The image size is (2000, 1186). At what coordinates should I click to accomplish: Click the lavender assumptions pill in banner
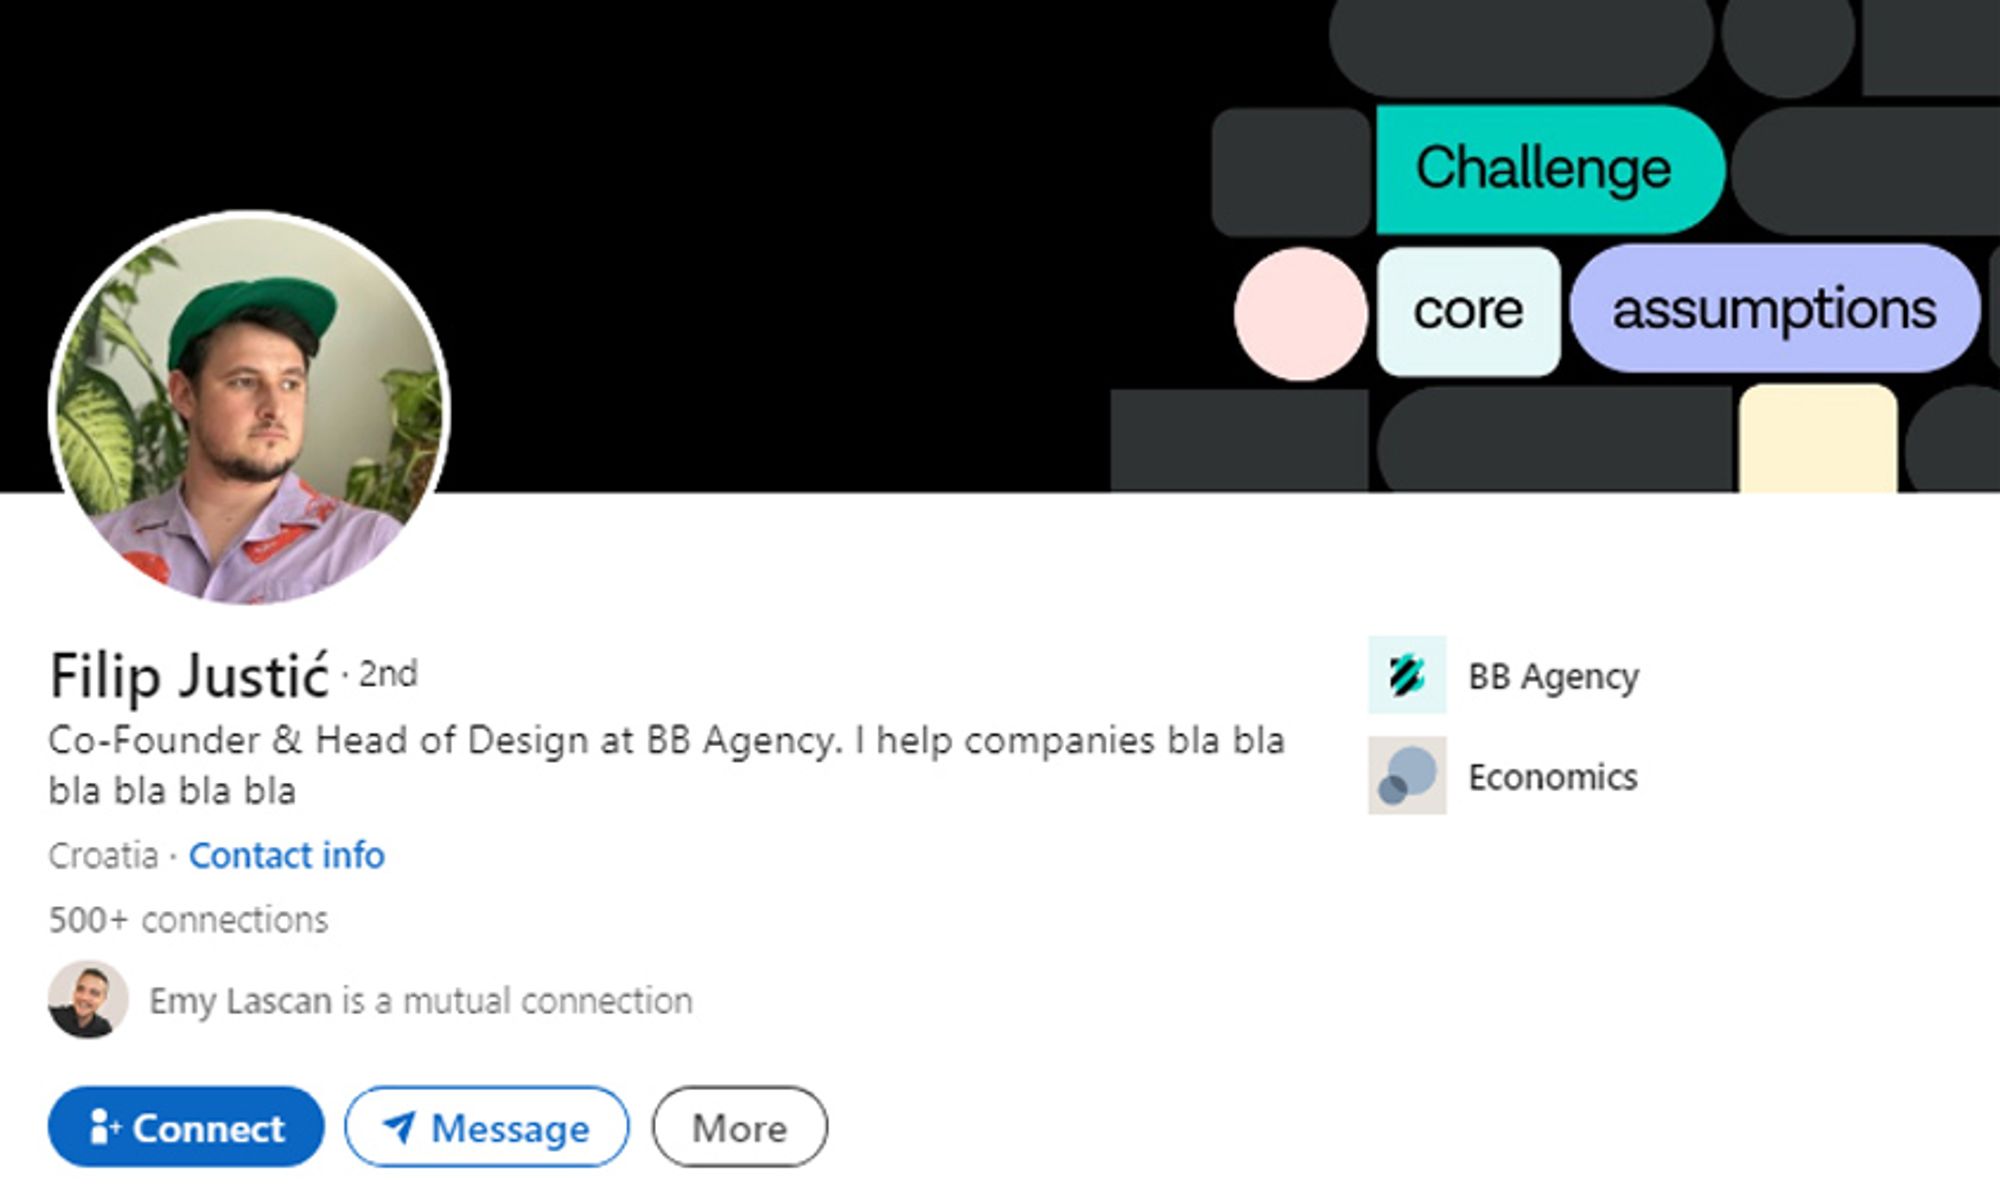pyautogui.click(x=1775, y=309)
